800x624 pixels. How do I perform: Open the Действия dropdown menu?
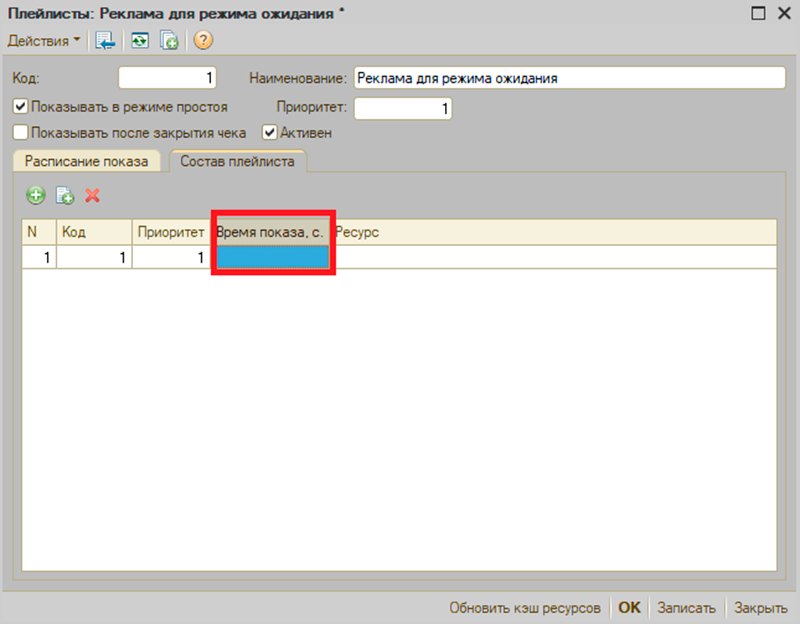[x=44, y=40]
